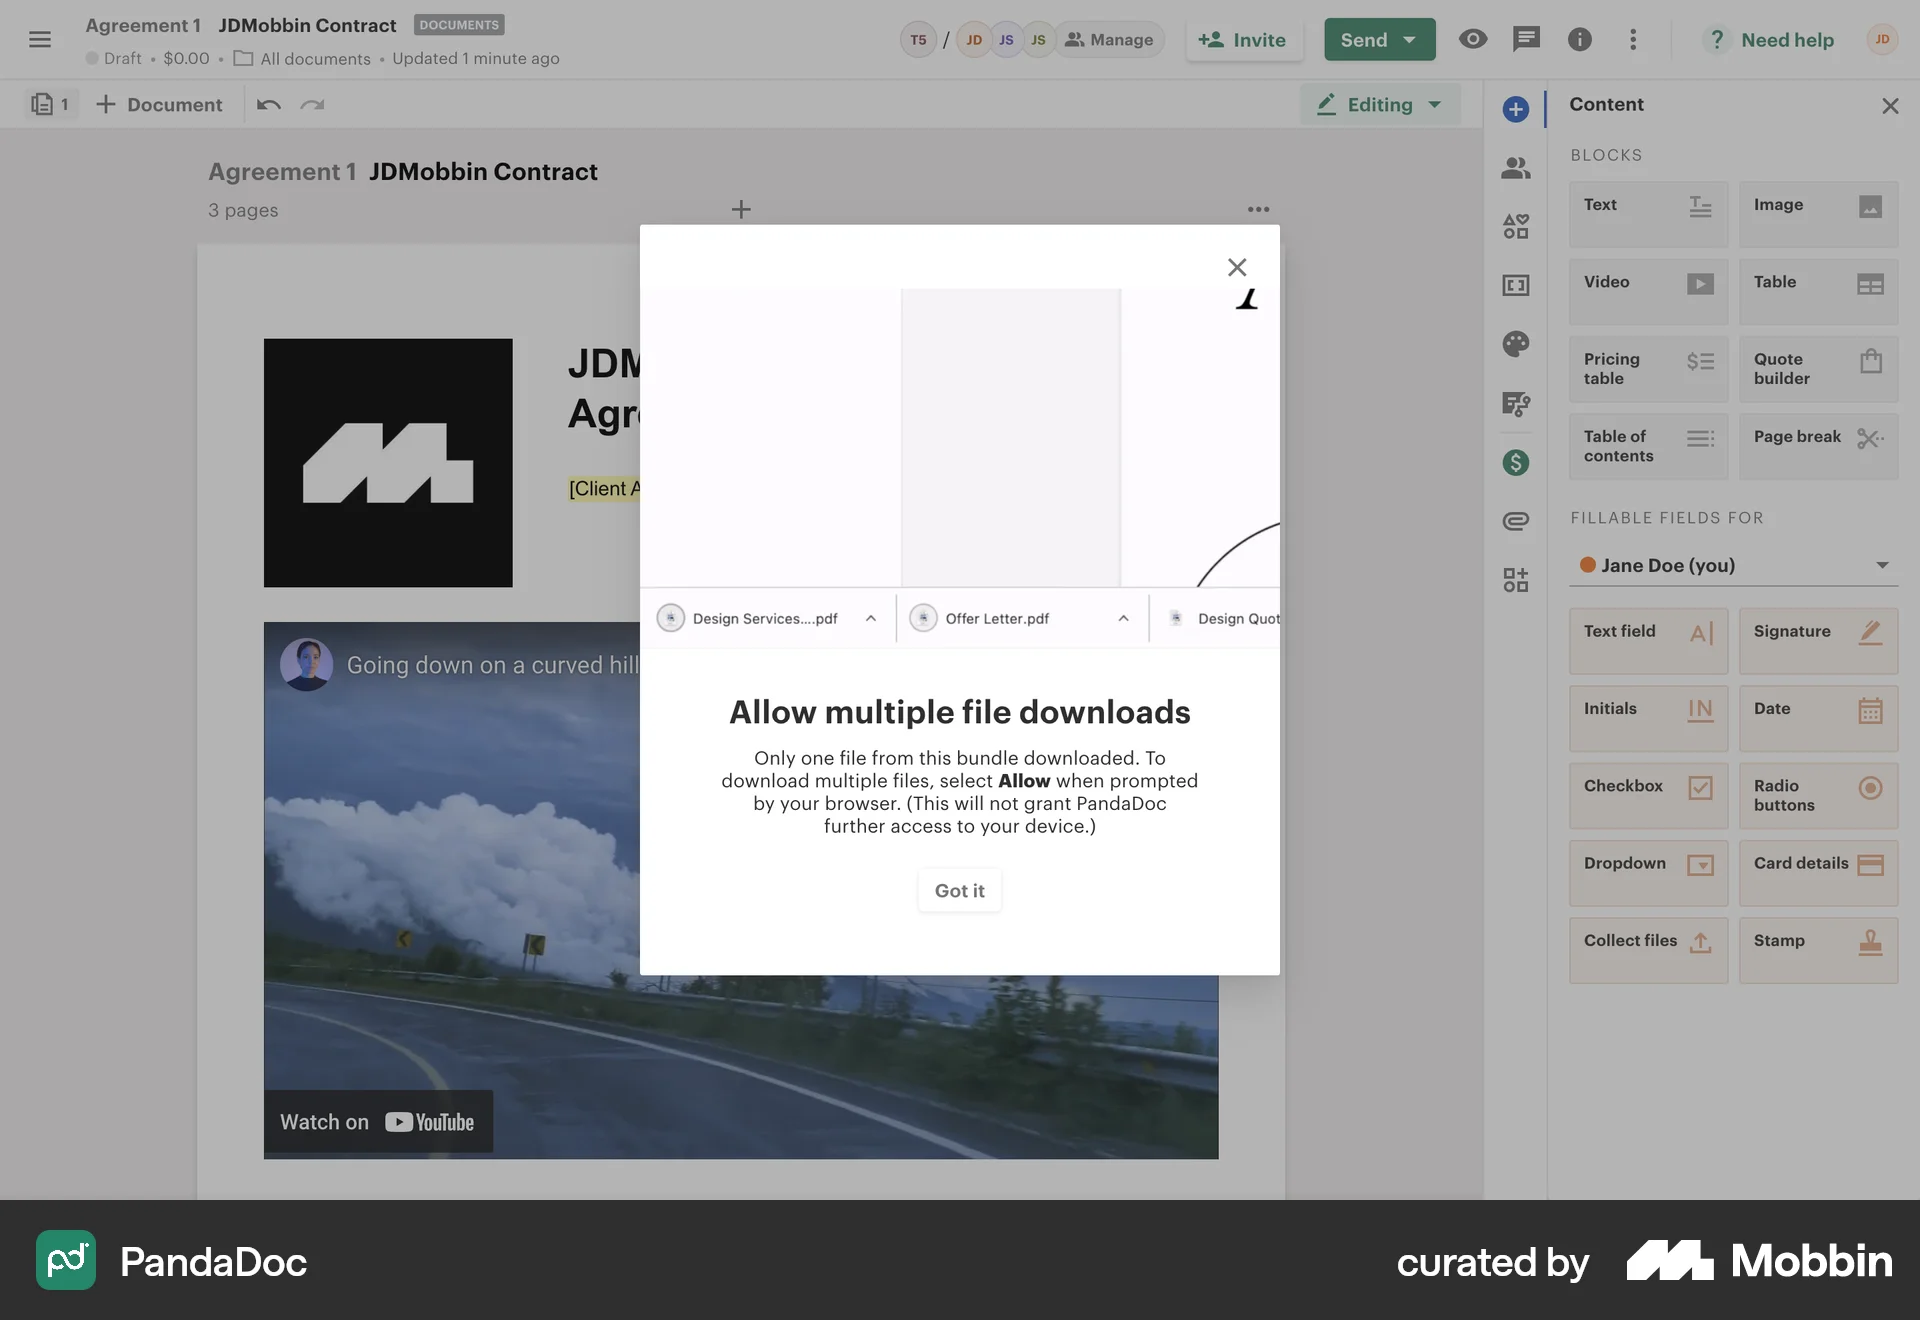
Task: Click the document info icon
Action: [1580, 39]
